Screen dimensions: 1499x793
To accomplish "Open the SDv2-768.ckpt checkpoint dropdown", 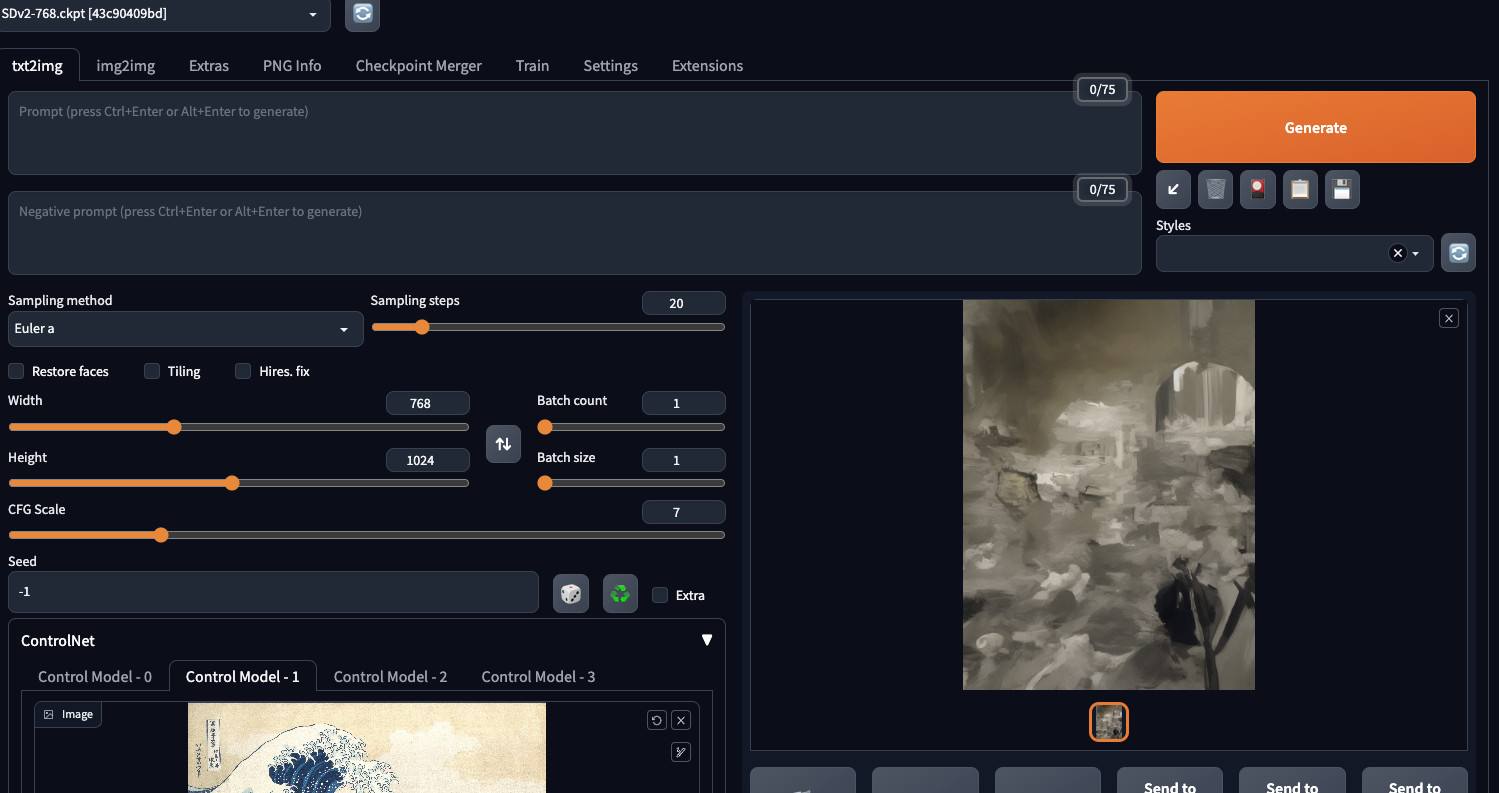I will 164,14.
